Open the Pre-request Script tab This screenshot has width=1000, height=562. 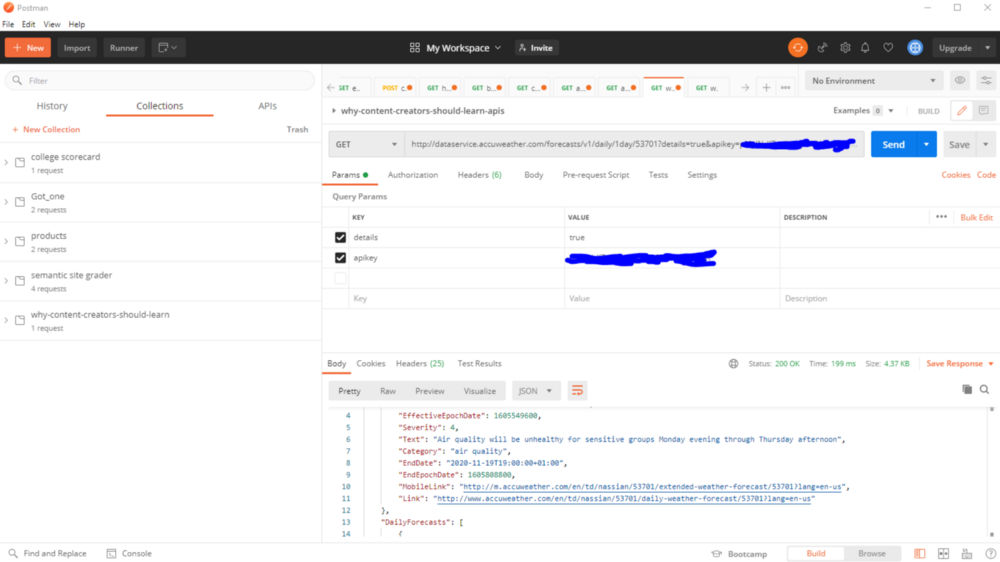(596, 175)
